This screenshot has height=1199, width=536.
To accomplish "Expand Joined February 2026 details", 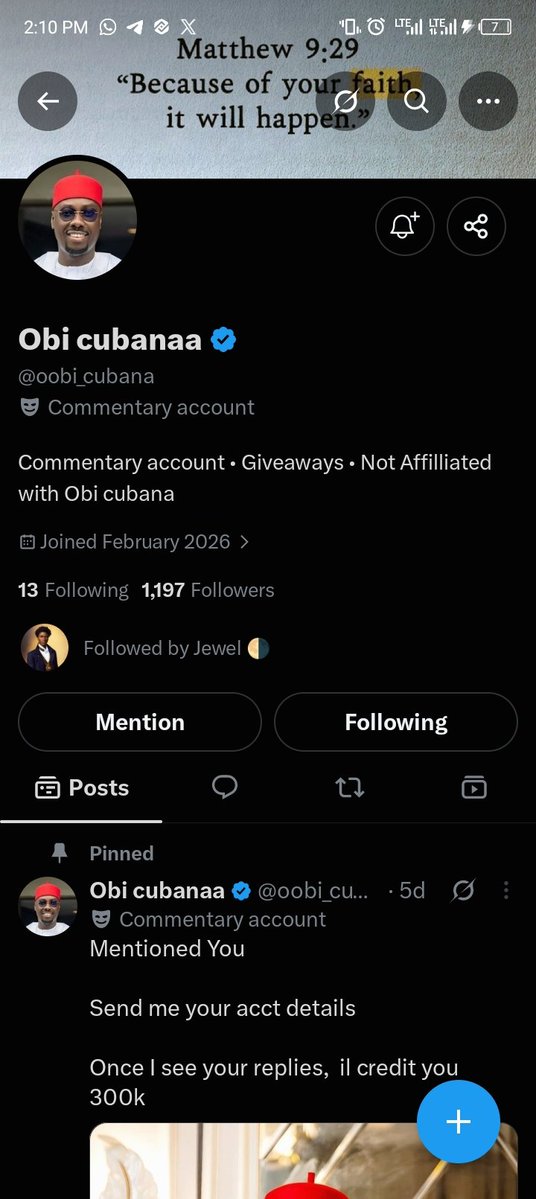I will [134, 542].
